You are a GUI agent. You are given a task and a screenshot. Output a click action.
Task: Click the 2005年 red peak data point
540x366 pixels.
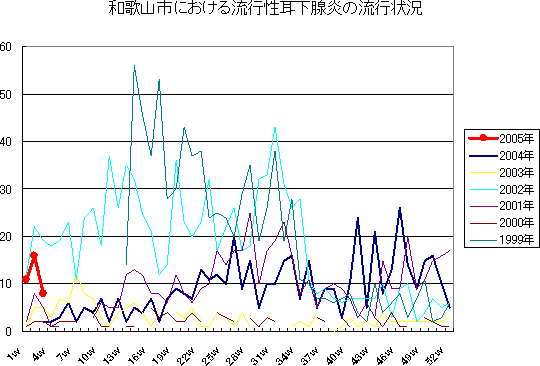pyautogui.click(x=34, y=255)
